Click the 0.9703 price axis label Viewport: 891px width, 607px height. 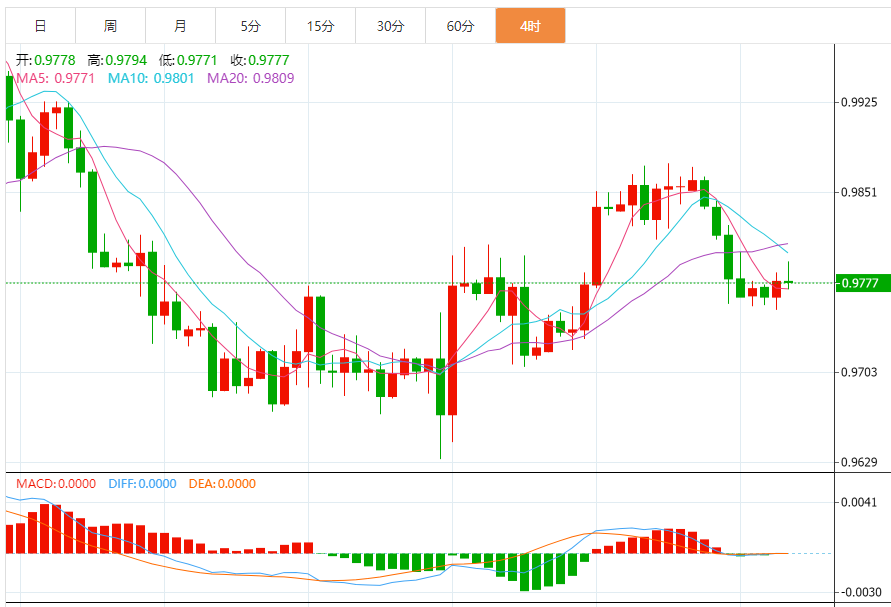click(x=859, y=372)
